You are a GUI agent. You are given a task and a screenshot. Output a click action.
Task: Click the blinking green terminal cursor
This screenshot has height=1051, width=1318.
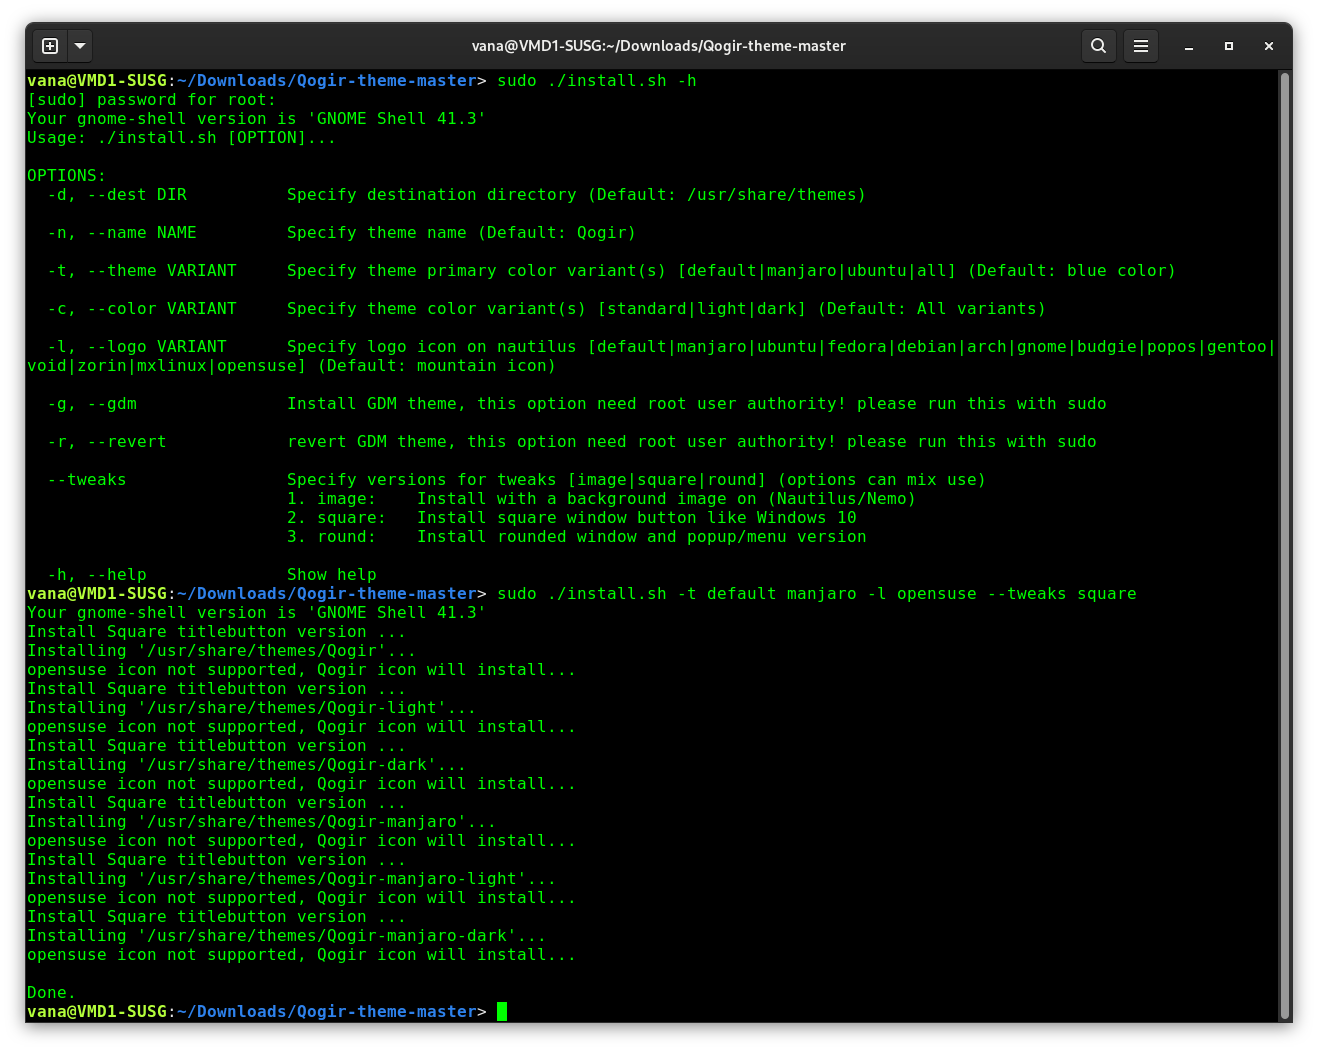(503, 1011)
